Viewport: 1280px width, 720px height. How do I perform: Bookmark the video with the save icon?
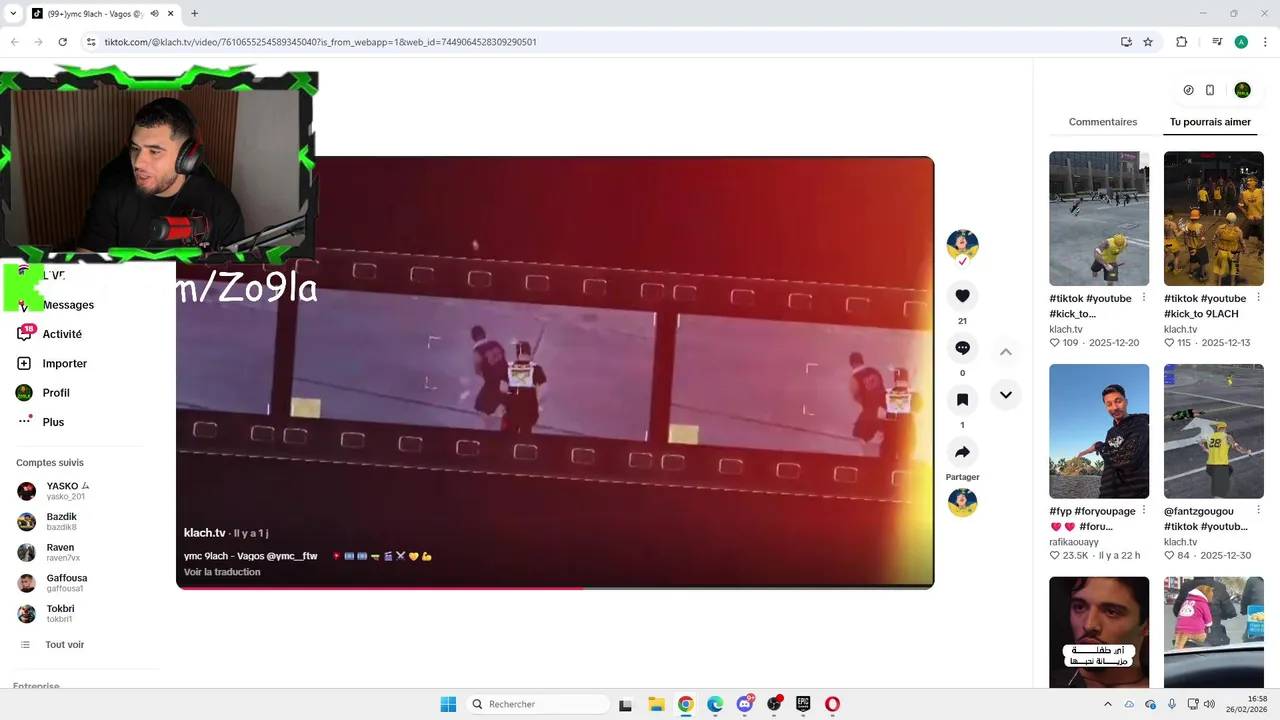962,400
